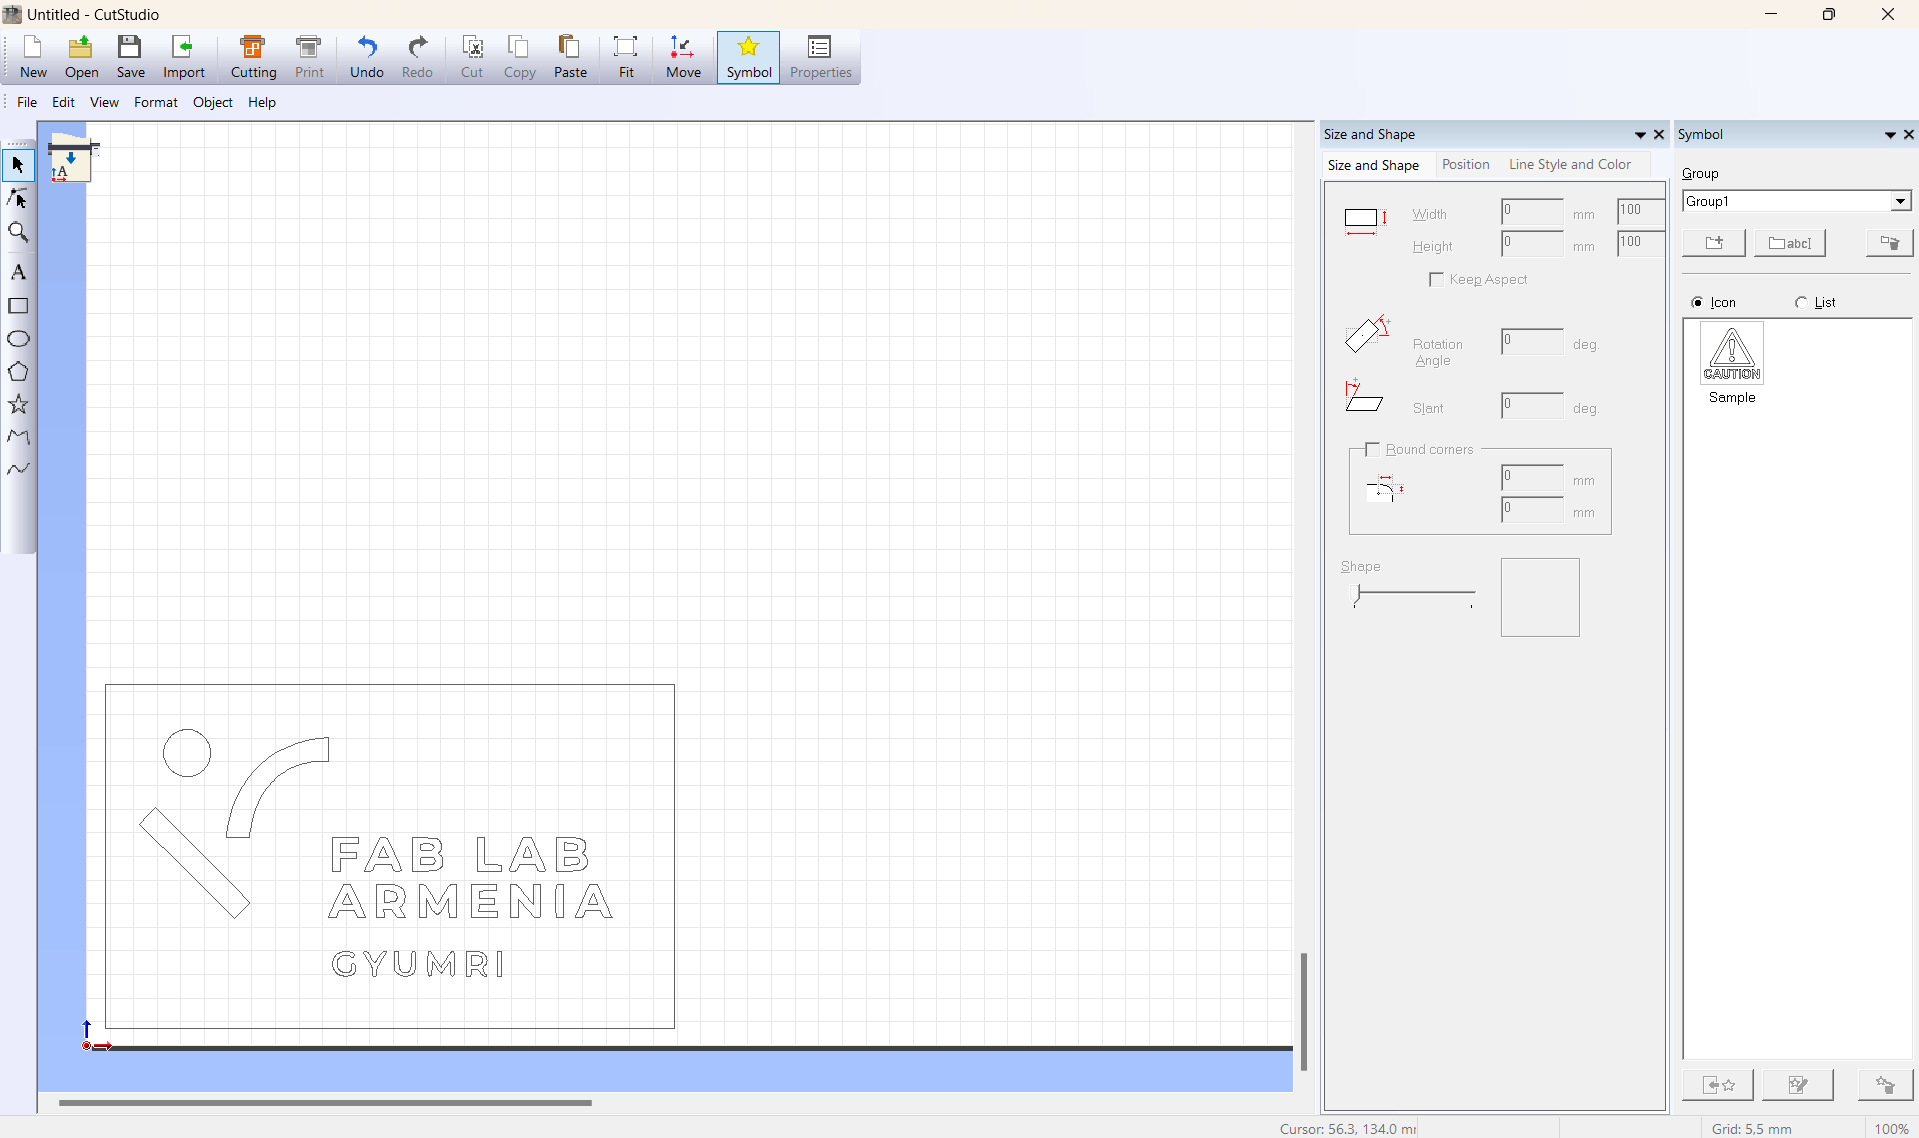
Task: Click the Move toolbar icon
Action: click(683, 57)
